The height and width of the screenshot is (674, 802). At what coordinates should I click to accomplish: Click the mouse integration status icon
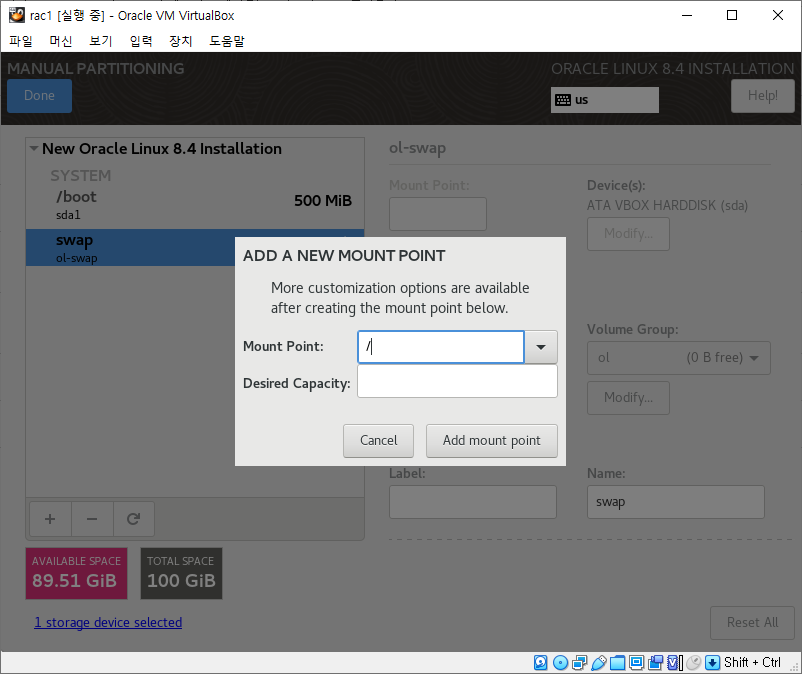point(693,662)
